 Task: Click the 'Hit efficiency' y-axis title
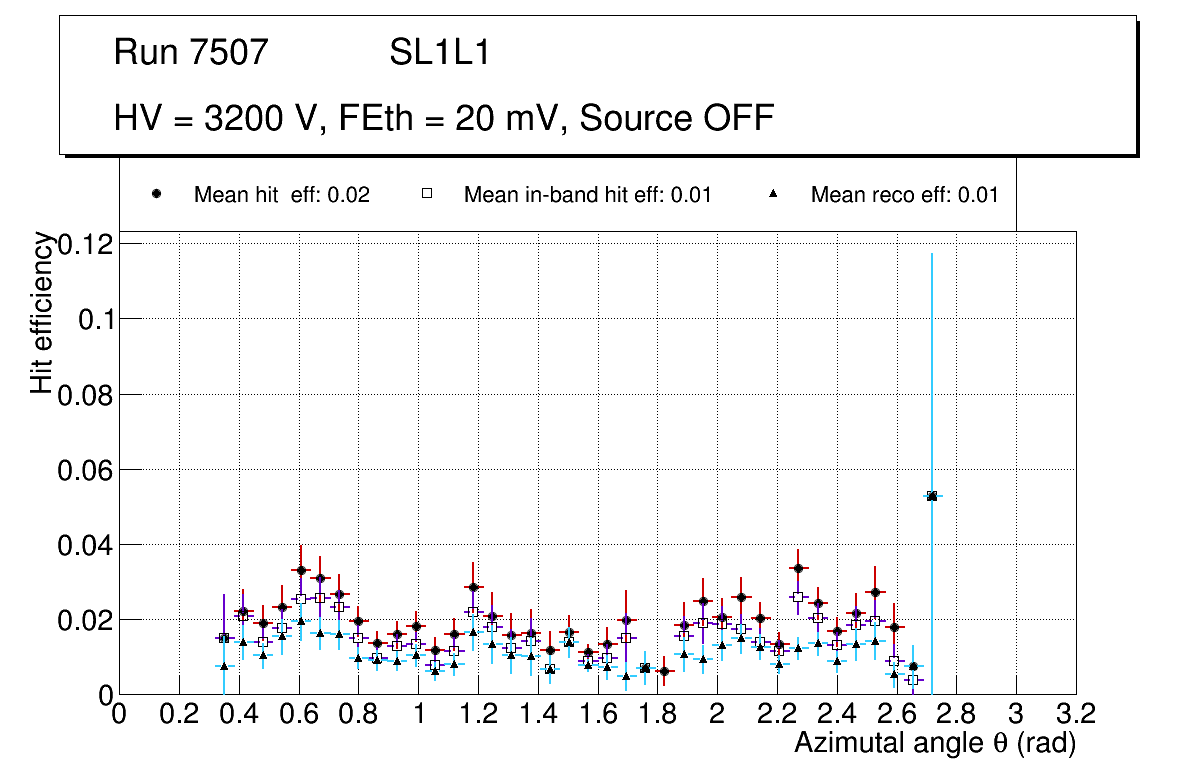(42, 312)
